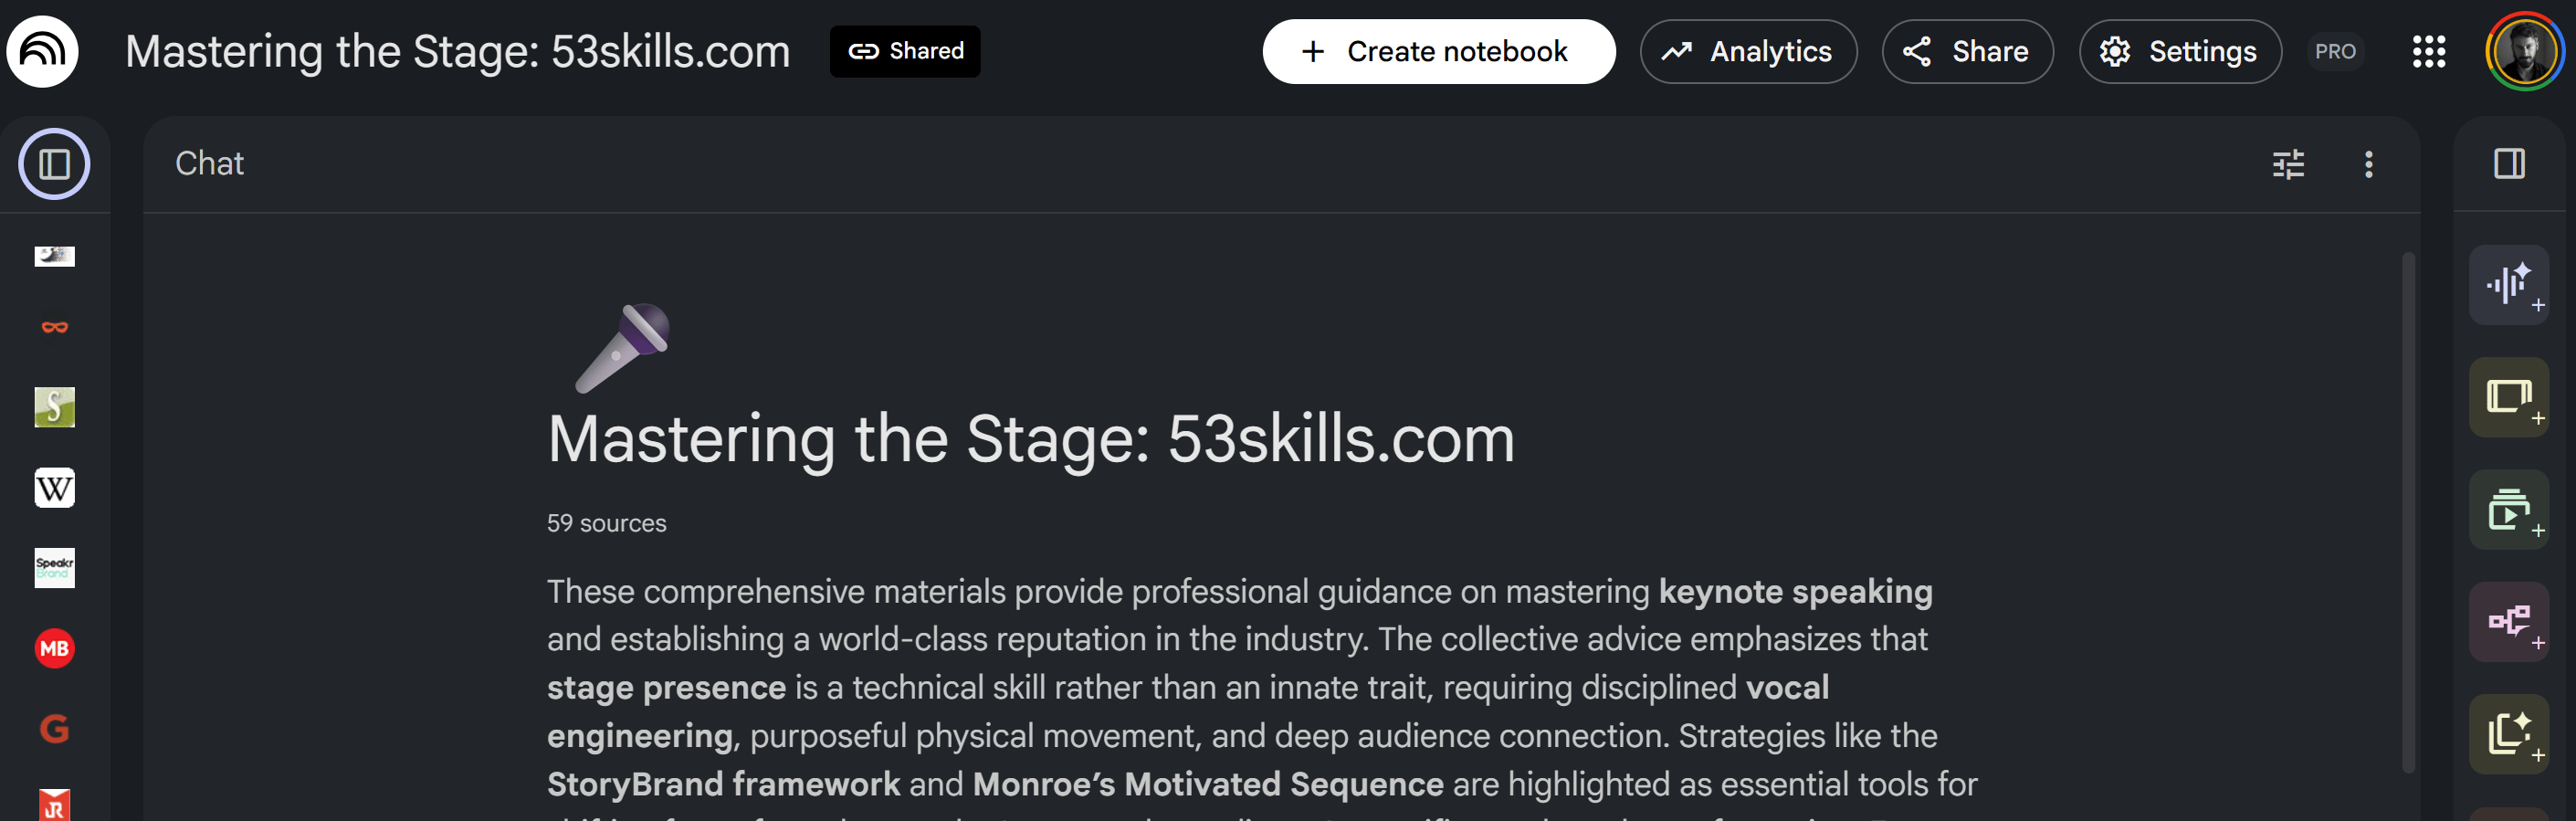Open the chat three-dot options menu
The image size is (2576, 821).
coord(2368,164)
